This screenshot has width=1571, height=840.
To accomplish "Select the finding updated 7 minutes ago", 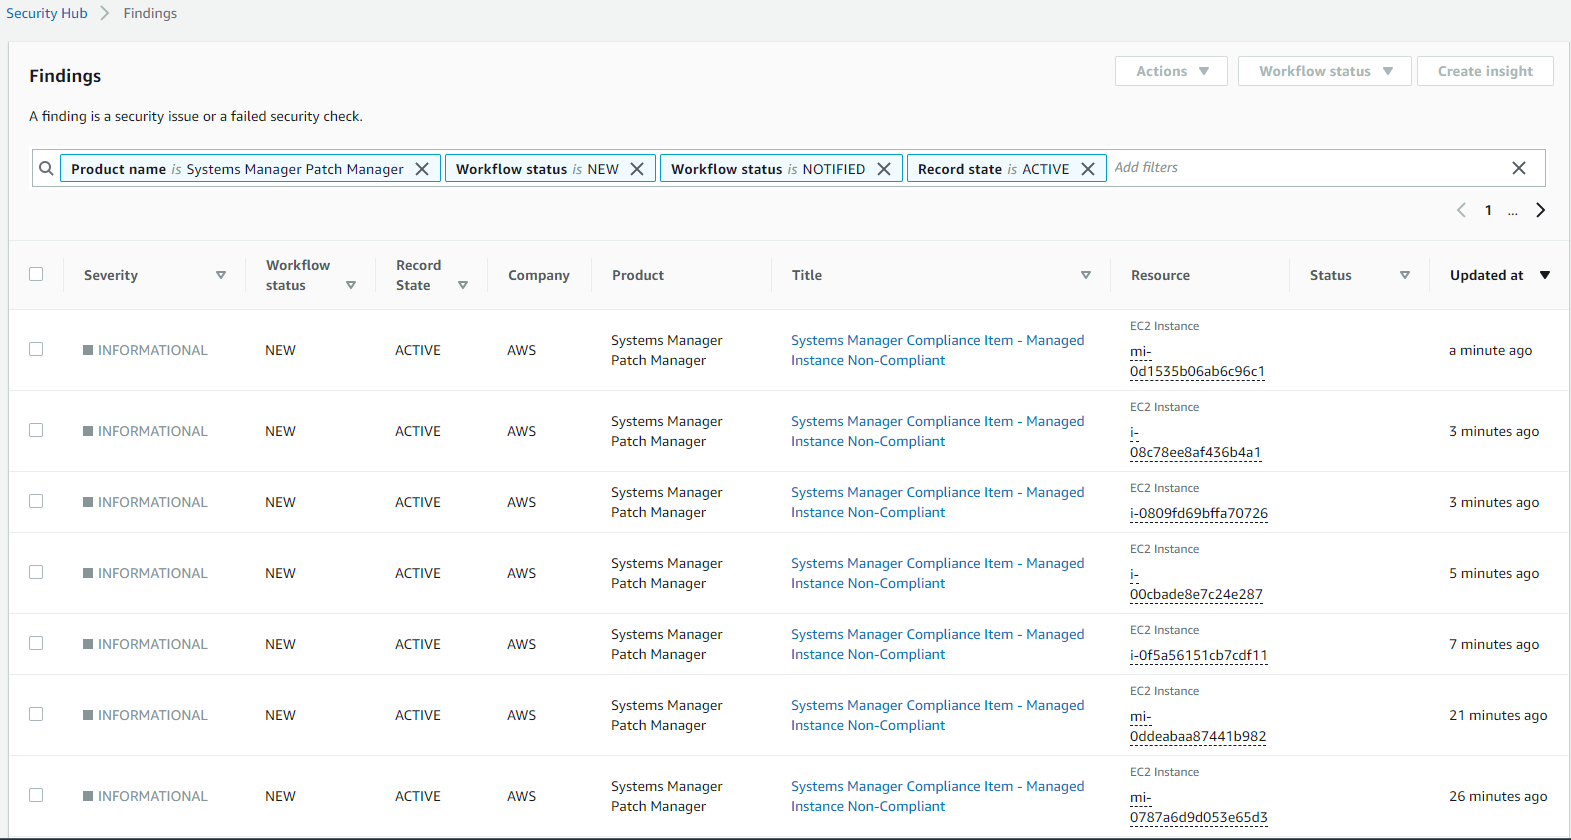I will [x=36, y=643].
